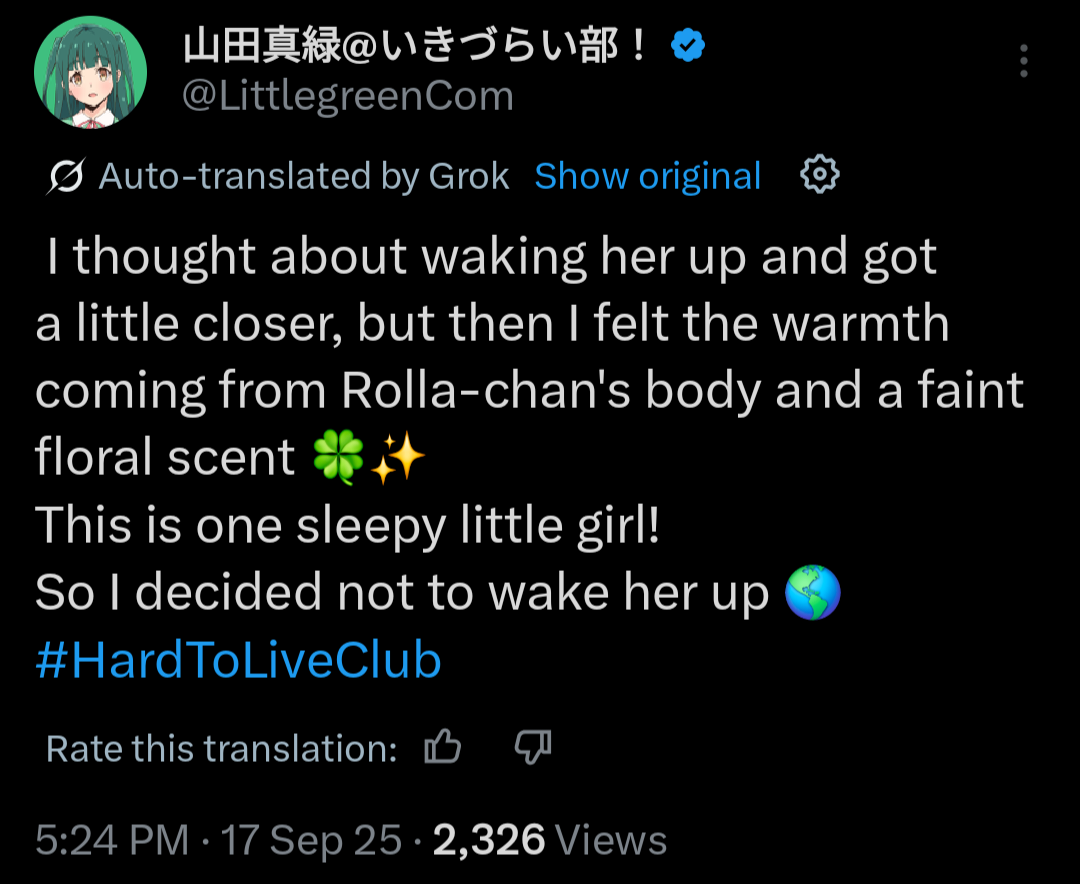Click the Grok slashed-circle logo icon
This screenshot has width=1080, height=884.
(66, 177)
